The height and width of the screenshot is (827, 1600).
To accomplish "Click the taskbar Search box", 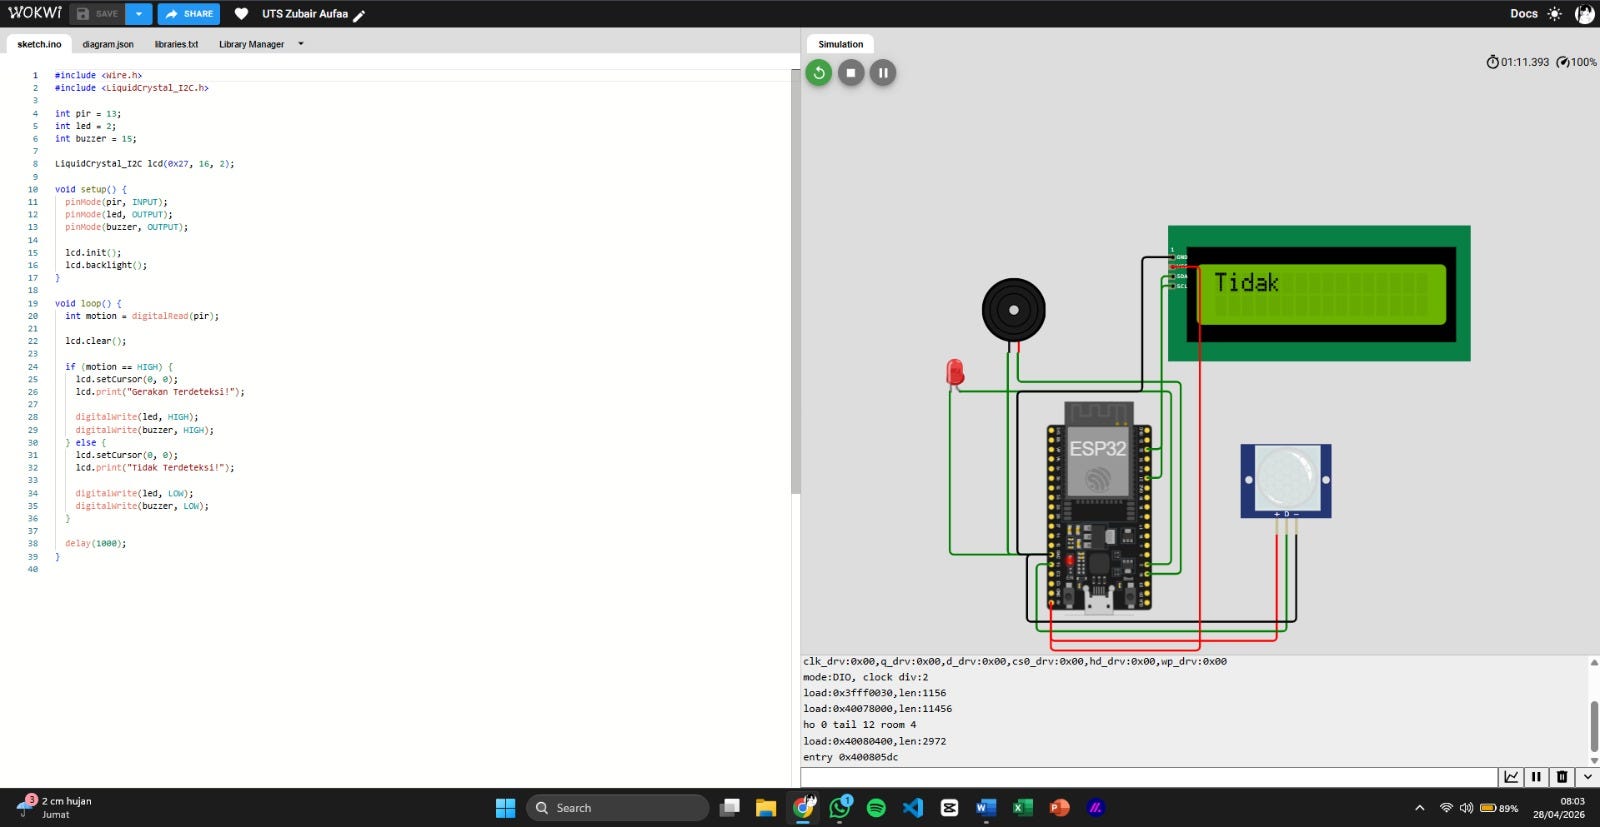I will click(x=617, y=808).
